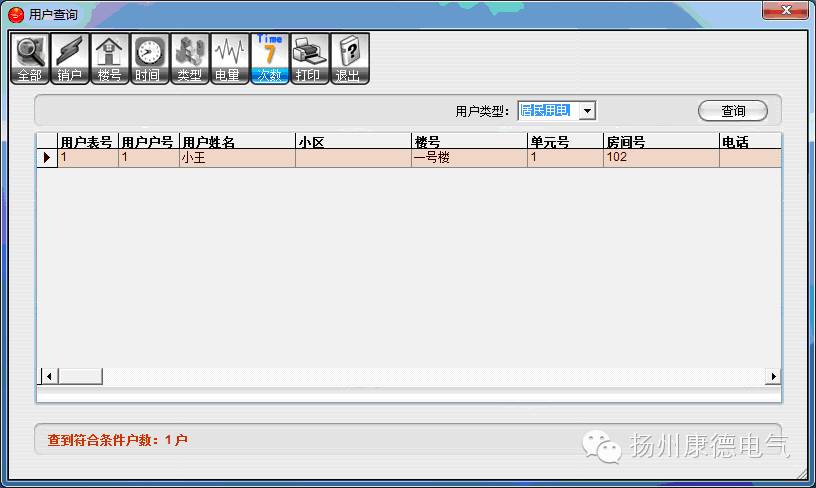Click the 次数 count query icon
This screenshot has width=816, height=488.
point(270,58)
